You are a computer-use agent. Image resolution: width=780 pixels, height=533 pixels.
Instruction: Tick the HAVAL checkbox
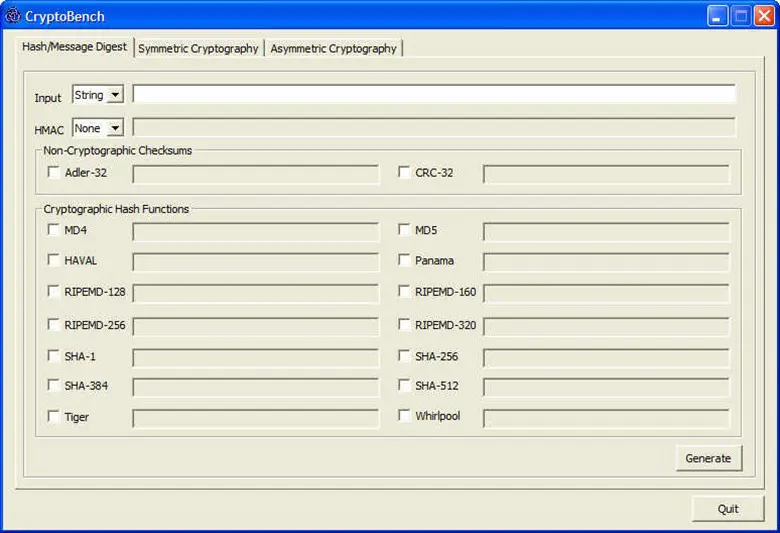pos(54,259)
